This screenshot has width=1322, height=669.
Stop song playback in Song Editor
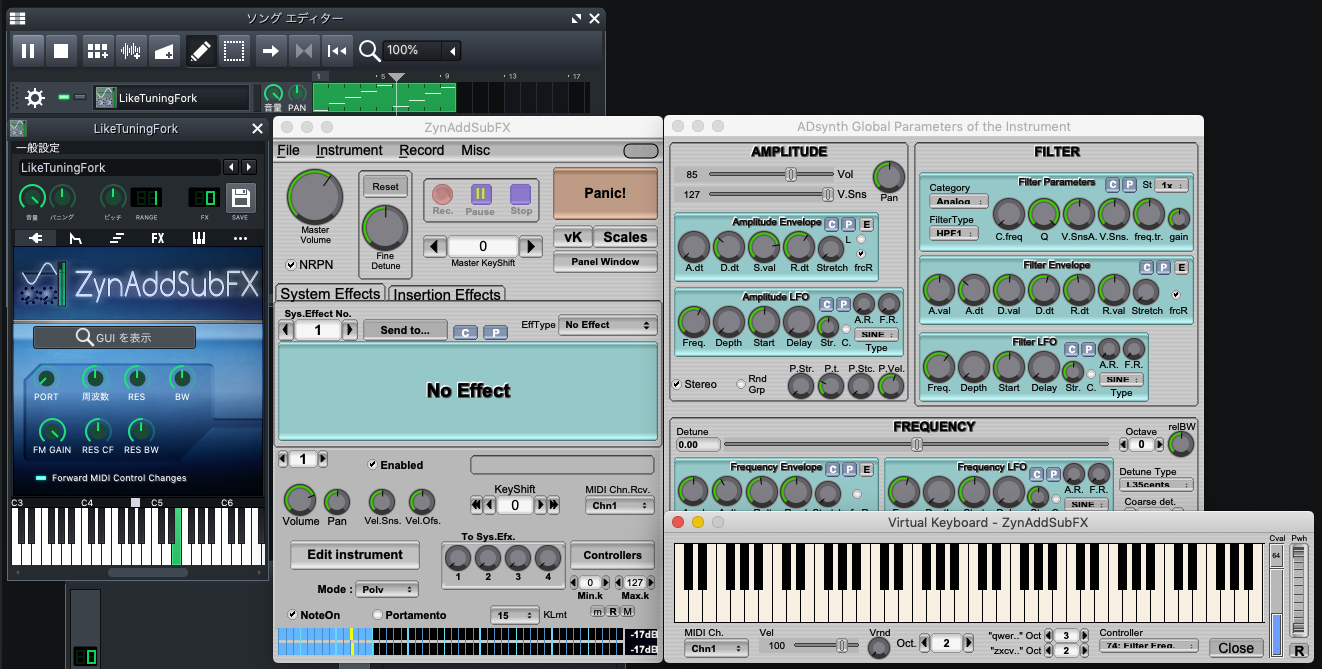click(61, 50)
